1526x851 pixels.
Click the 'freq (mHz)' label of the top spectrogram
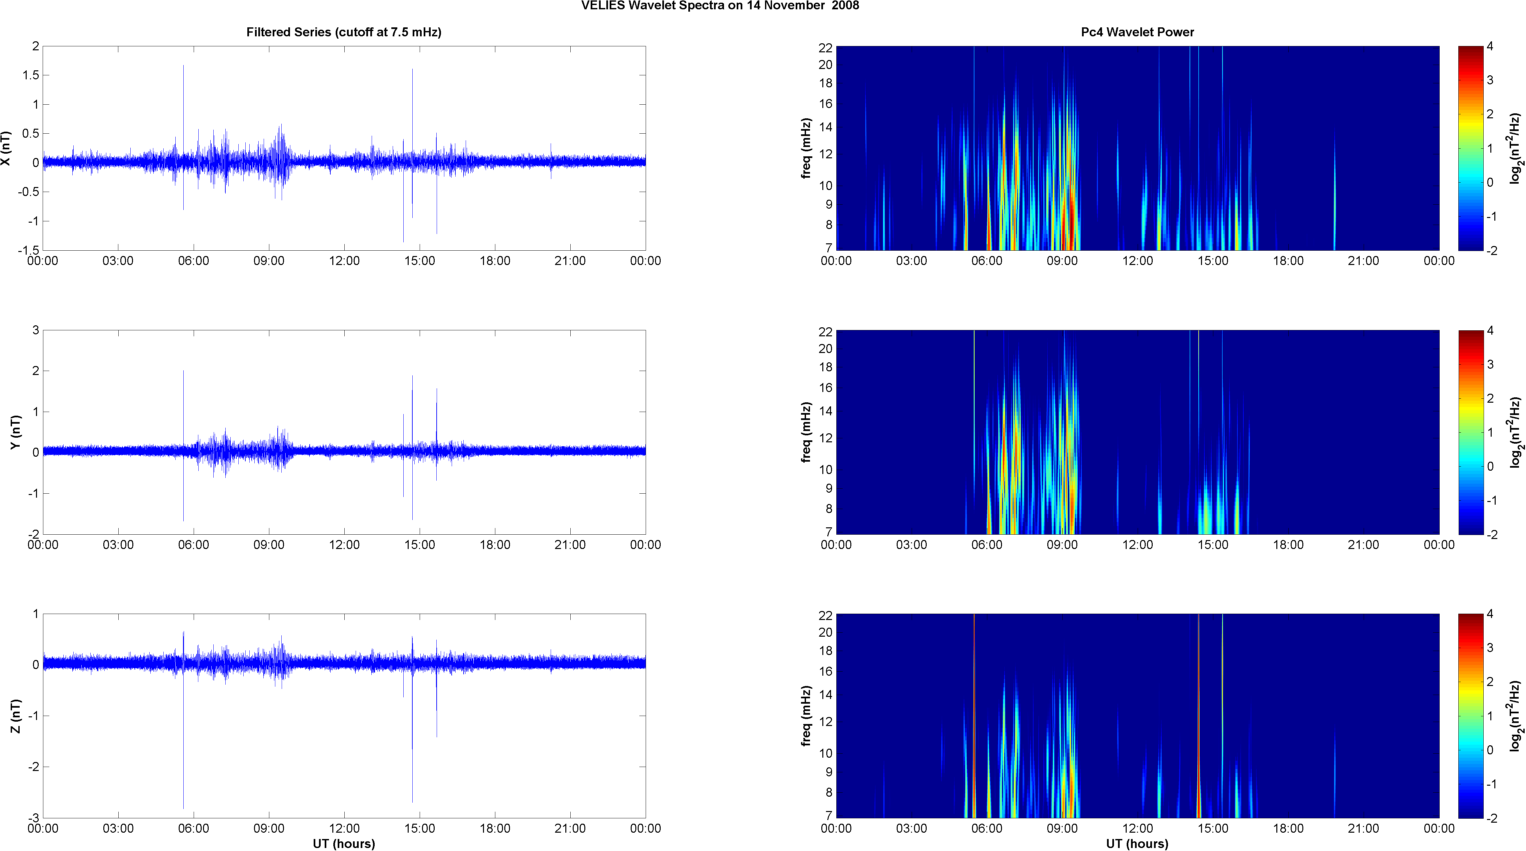[806, 148]
